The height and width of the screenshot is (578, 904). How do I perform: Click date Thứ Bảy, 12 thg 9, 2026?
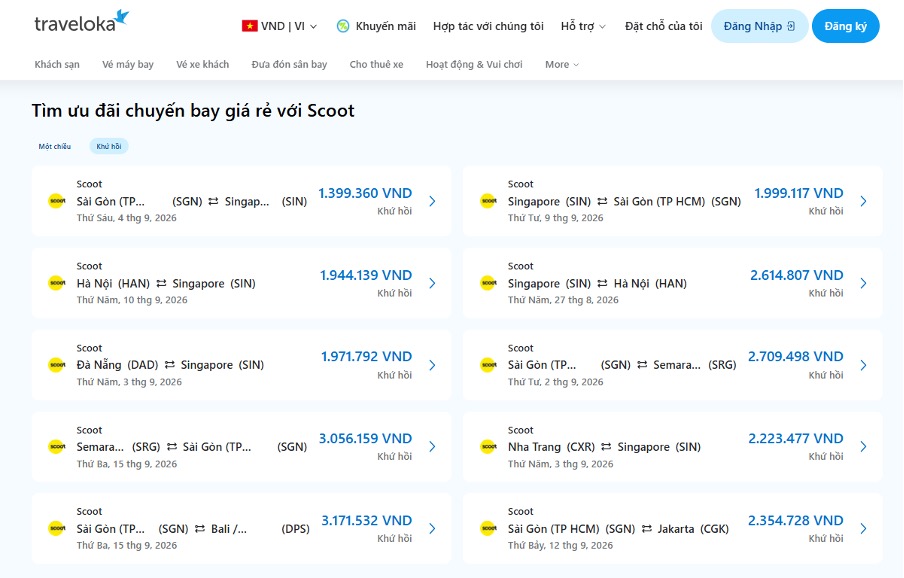pos(560,545)
